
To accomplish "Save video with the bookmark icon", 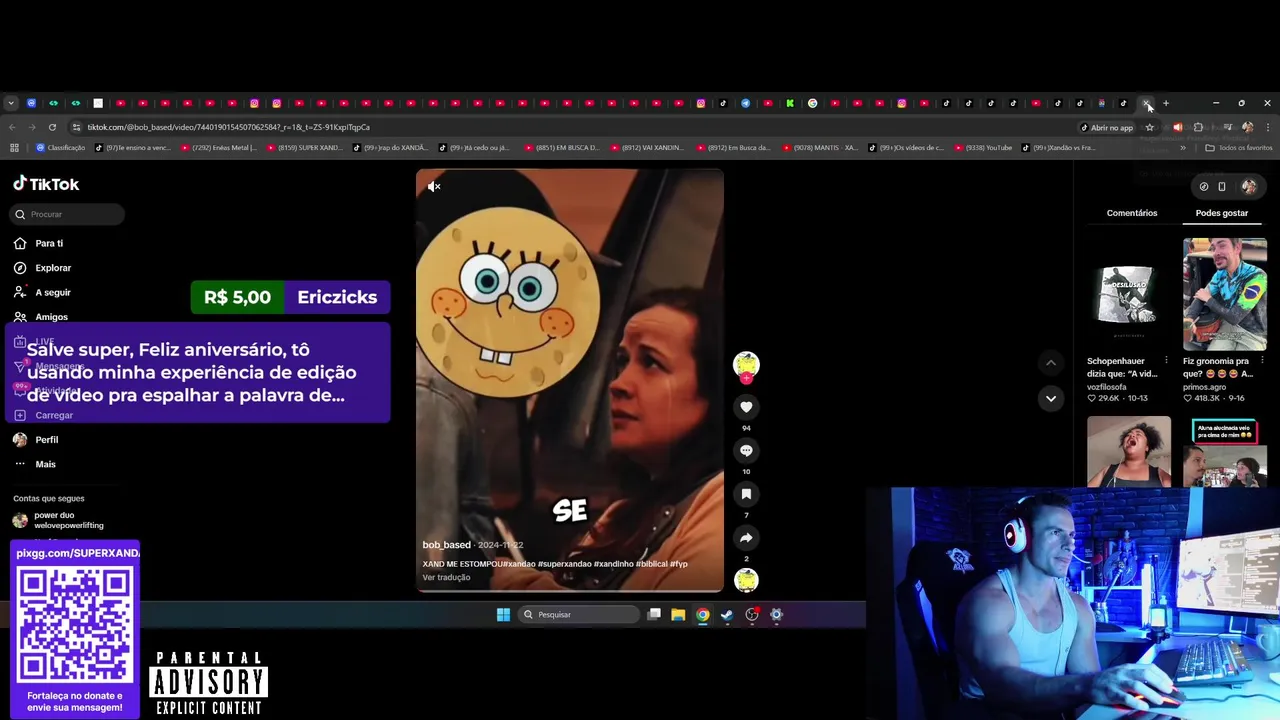I will (746, 494).
